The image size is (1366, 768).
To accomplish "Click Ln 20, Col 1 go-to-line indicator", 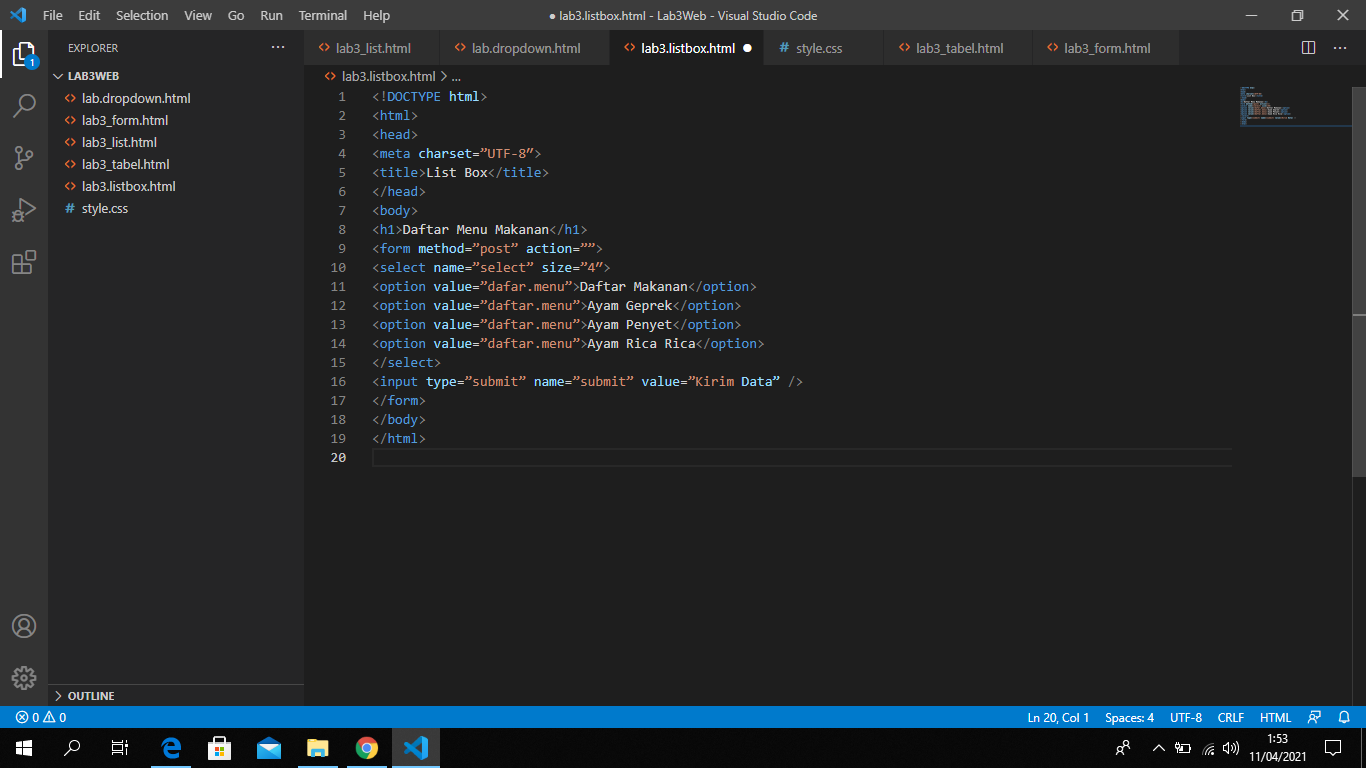I will point(1058,717).
